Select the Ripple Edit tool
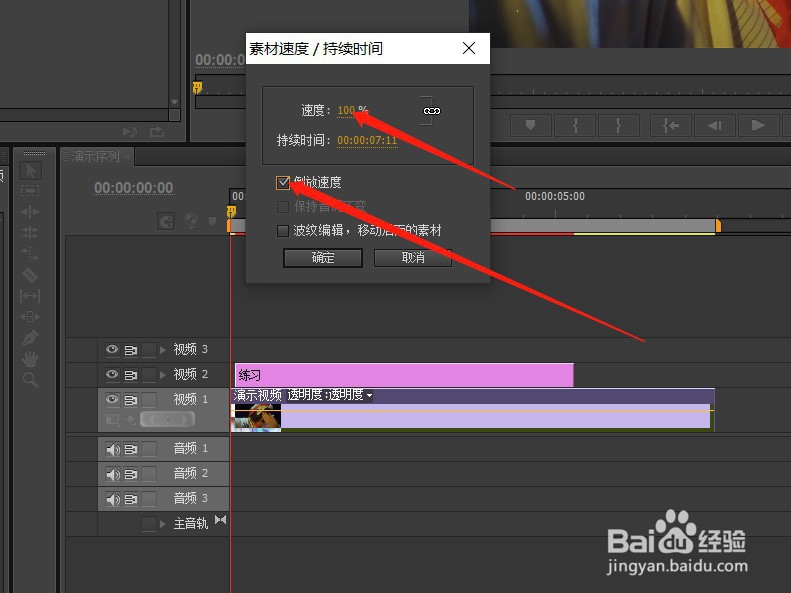 pyautogui.click(x=30, y=212)
